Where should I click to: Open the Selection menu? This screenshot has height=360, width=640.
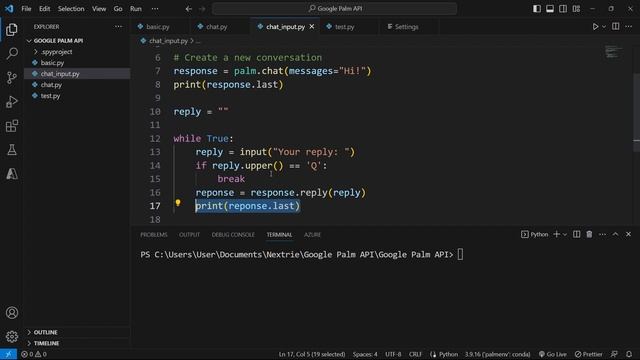point(71,9)
